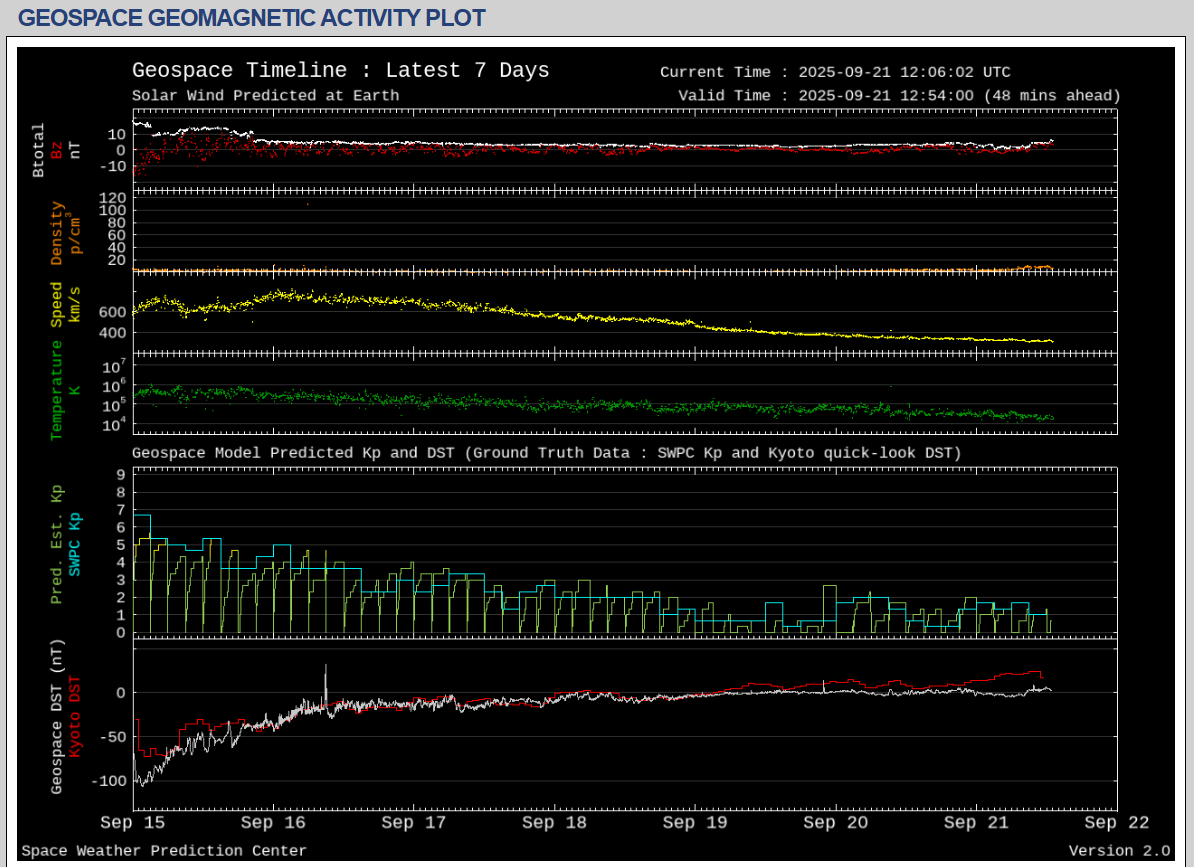Click the white Btotal axis label
Image resolution: width=1194 pixels, height=867 pixels.
pos(39,150)
